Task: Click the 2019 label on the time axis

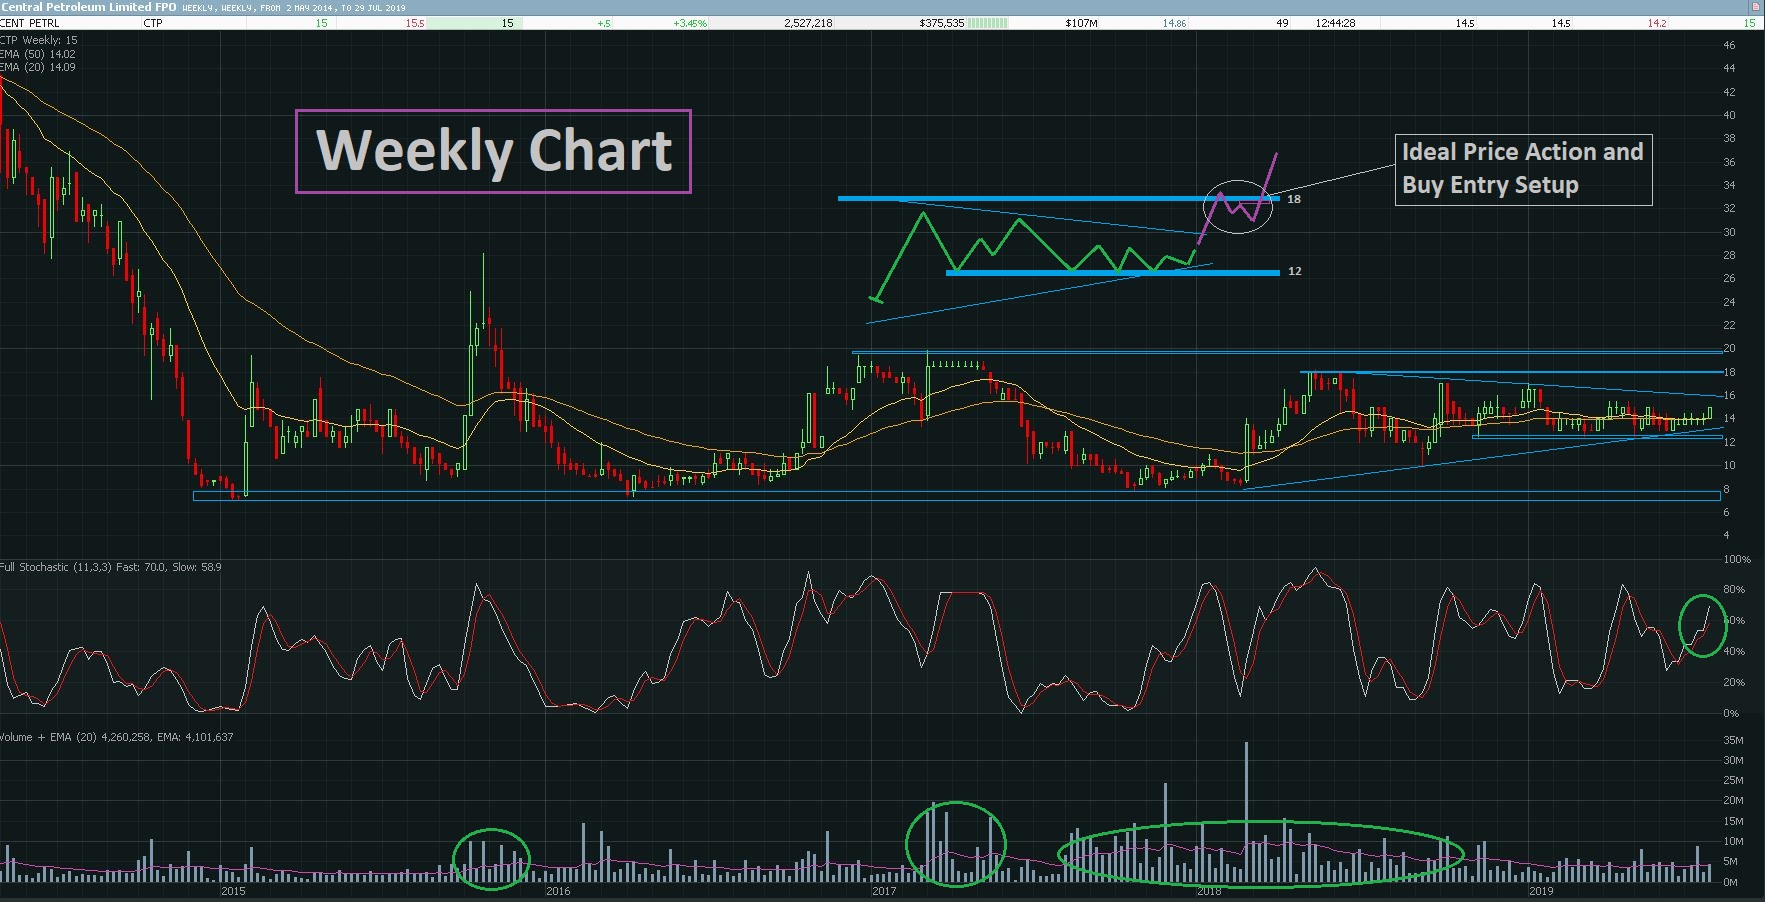Action: tap(1541, 891)
